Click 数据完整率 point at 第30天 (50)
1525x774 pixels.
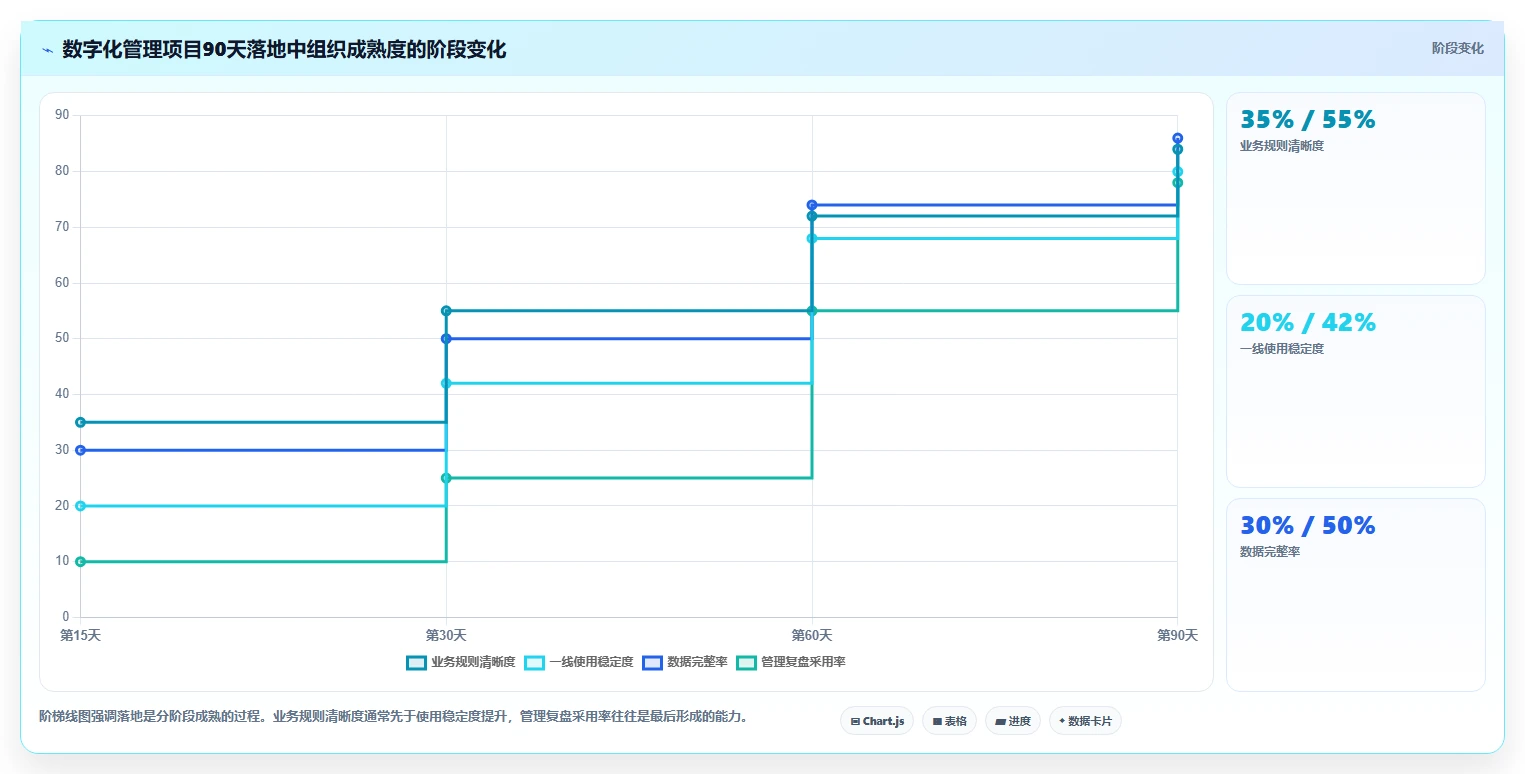tap(446, 339)
